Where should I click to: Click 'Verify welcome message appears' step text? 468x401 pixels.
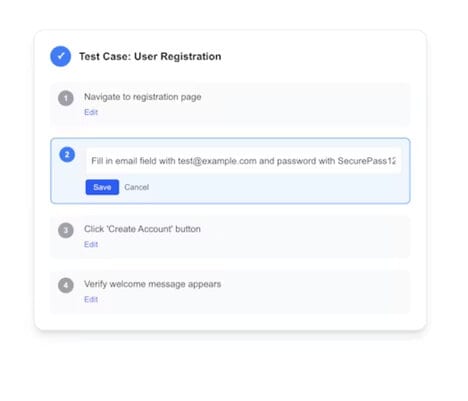point(152,284)
